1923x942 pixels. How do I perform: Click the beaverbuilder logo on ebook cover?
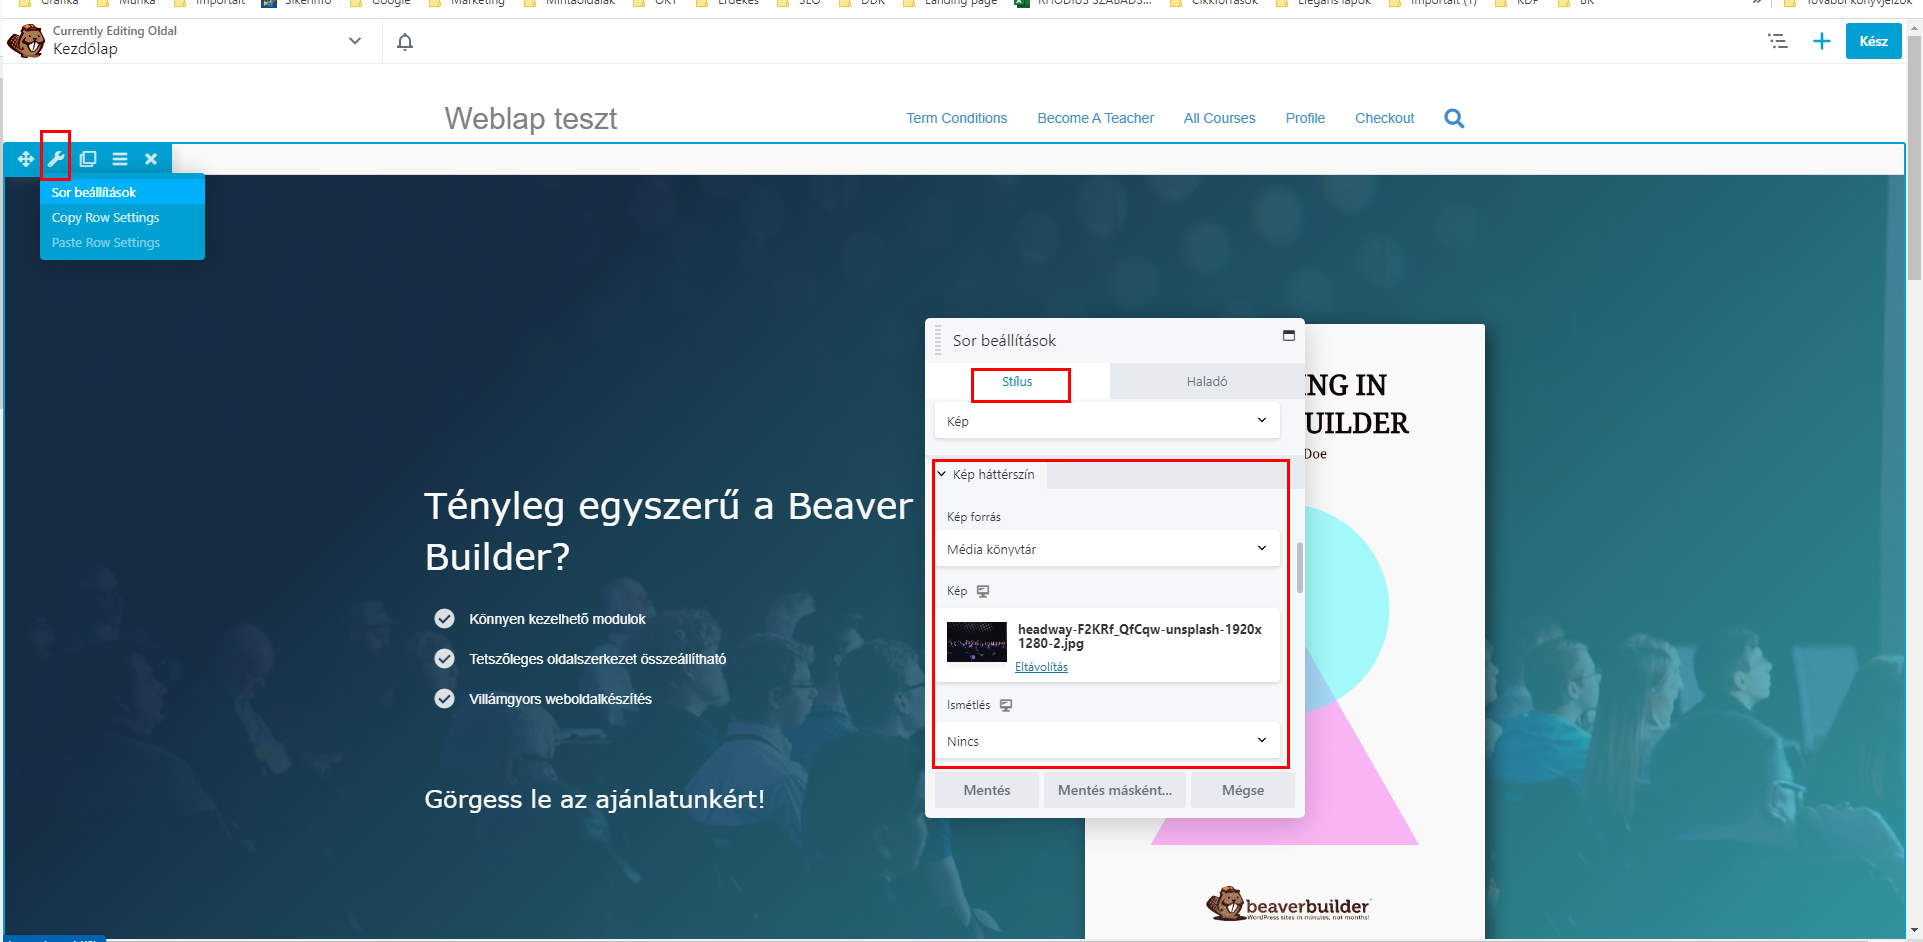pos(1288,904)
